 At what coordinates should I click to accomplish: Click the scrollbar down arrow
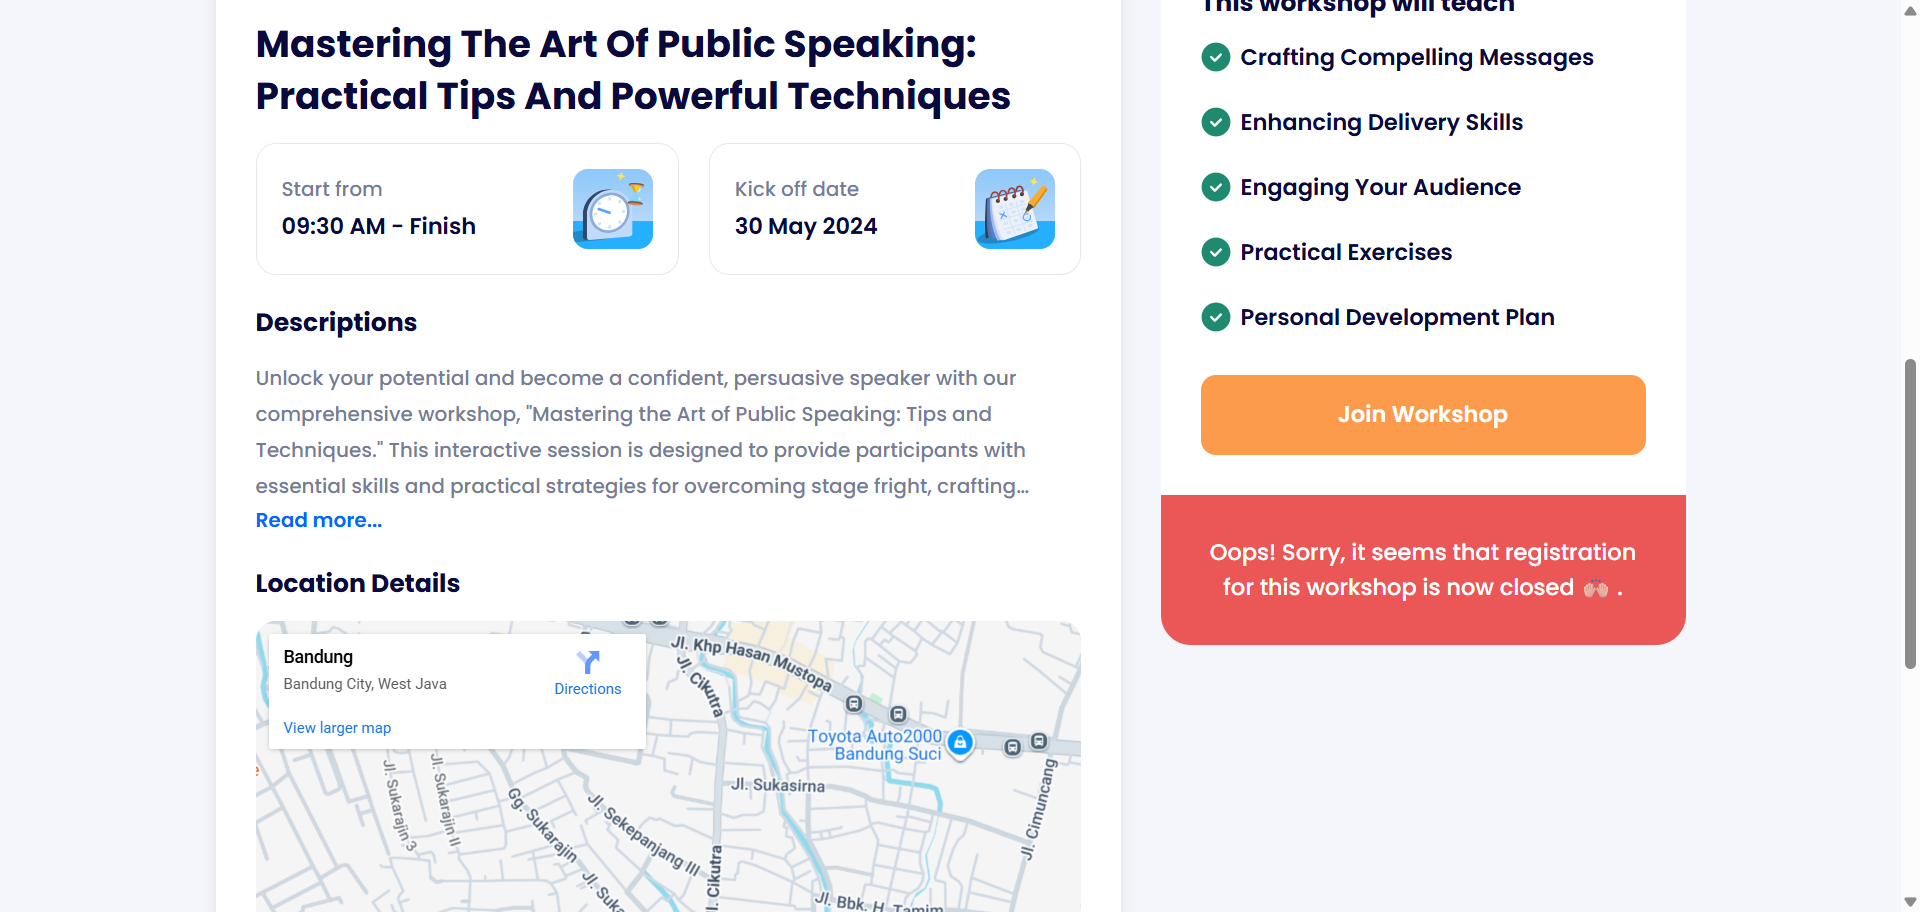click(x=1910, y=902)
